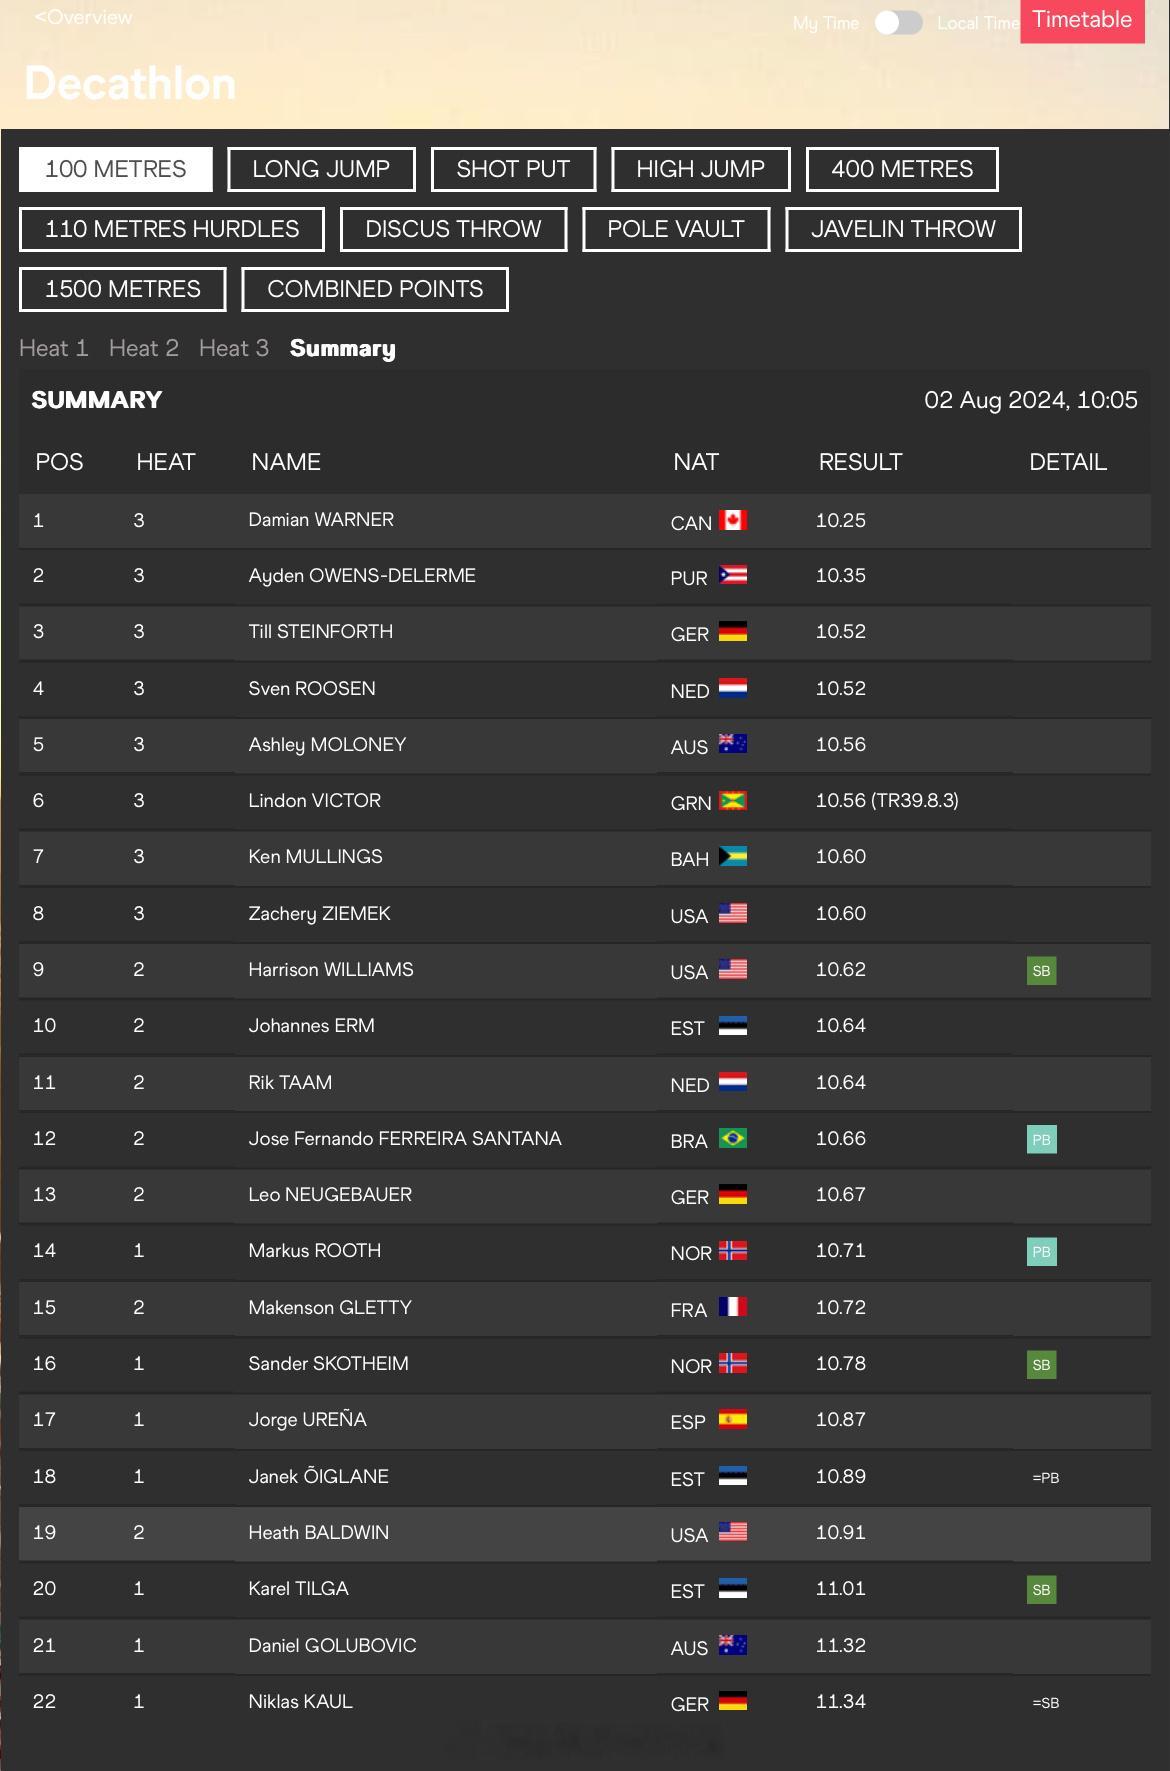Show the Combined Points standings
Image resolution: width=1170 pixels, height=1771 pixels.
click(375, 289)
